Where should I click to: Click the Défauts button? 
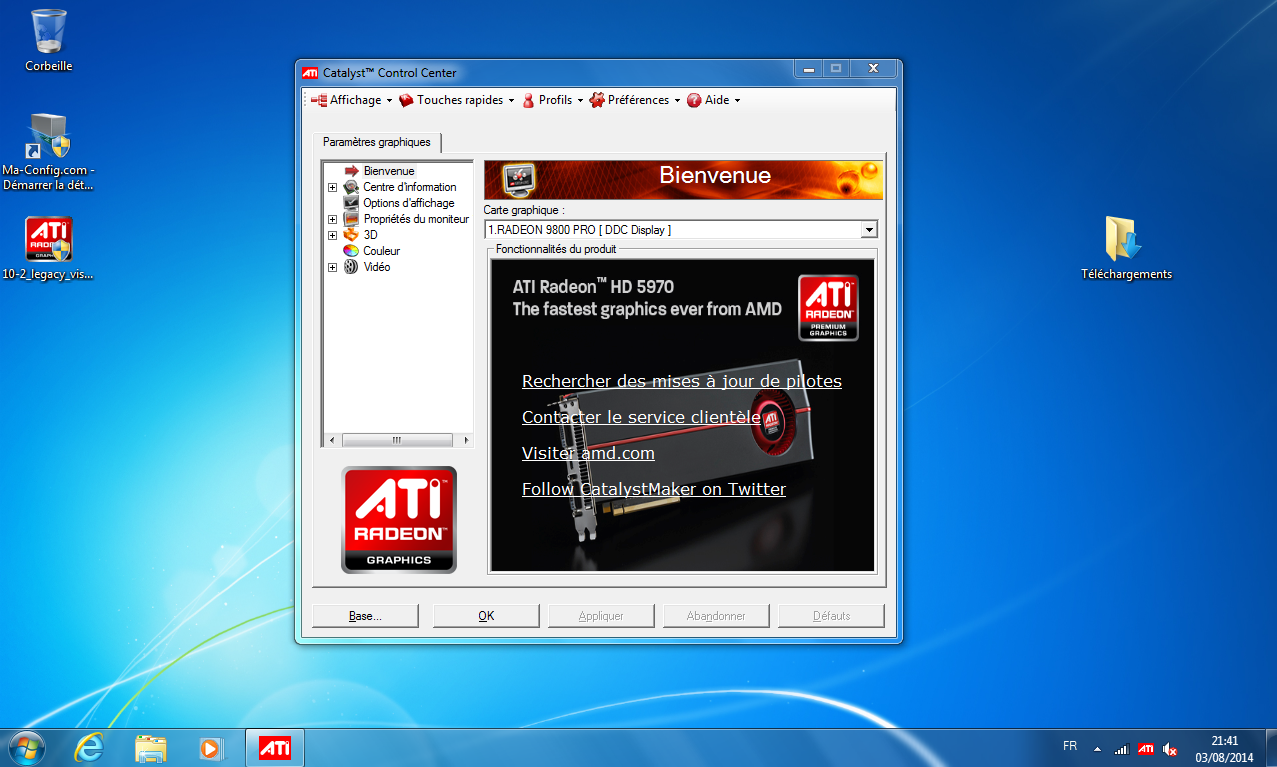[x=831, y=616]
